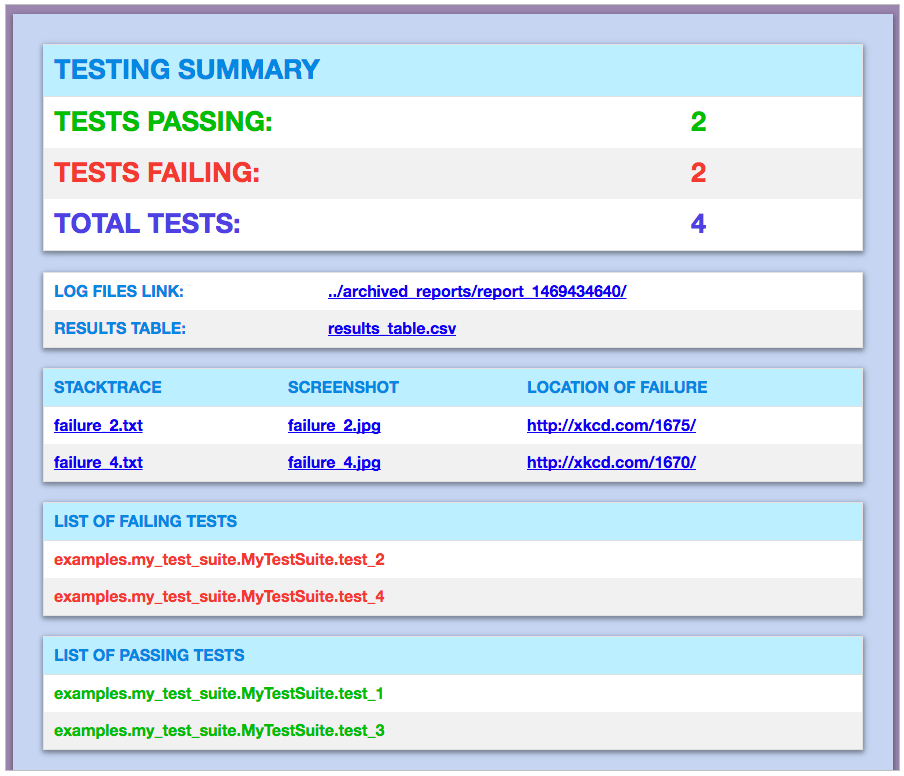
Task: Visit the xkcd.com/1670 failure location
Action: (611, 462)
